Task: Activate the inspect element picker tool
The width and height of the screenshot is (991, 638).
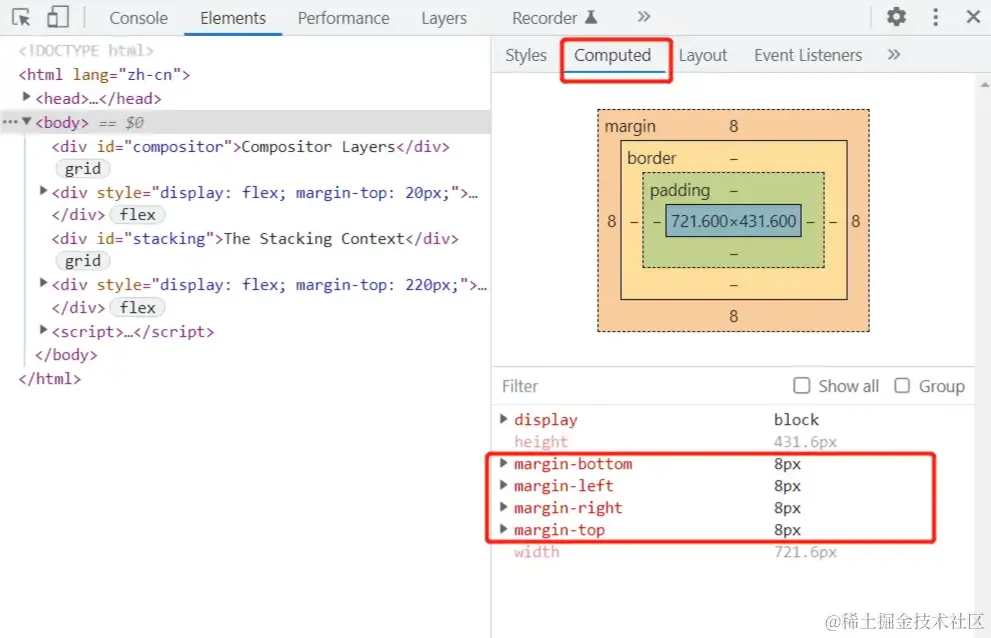Action: pos(21,17)
